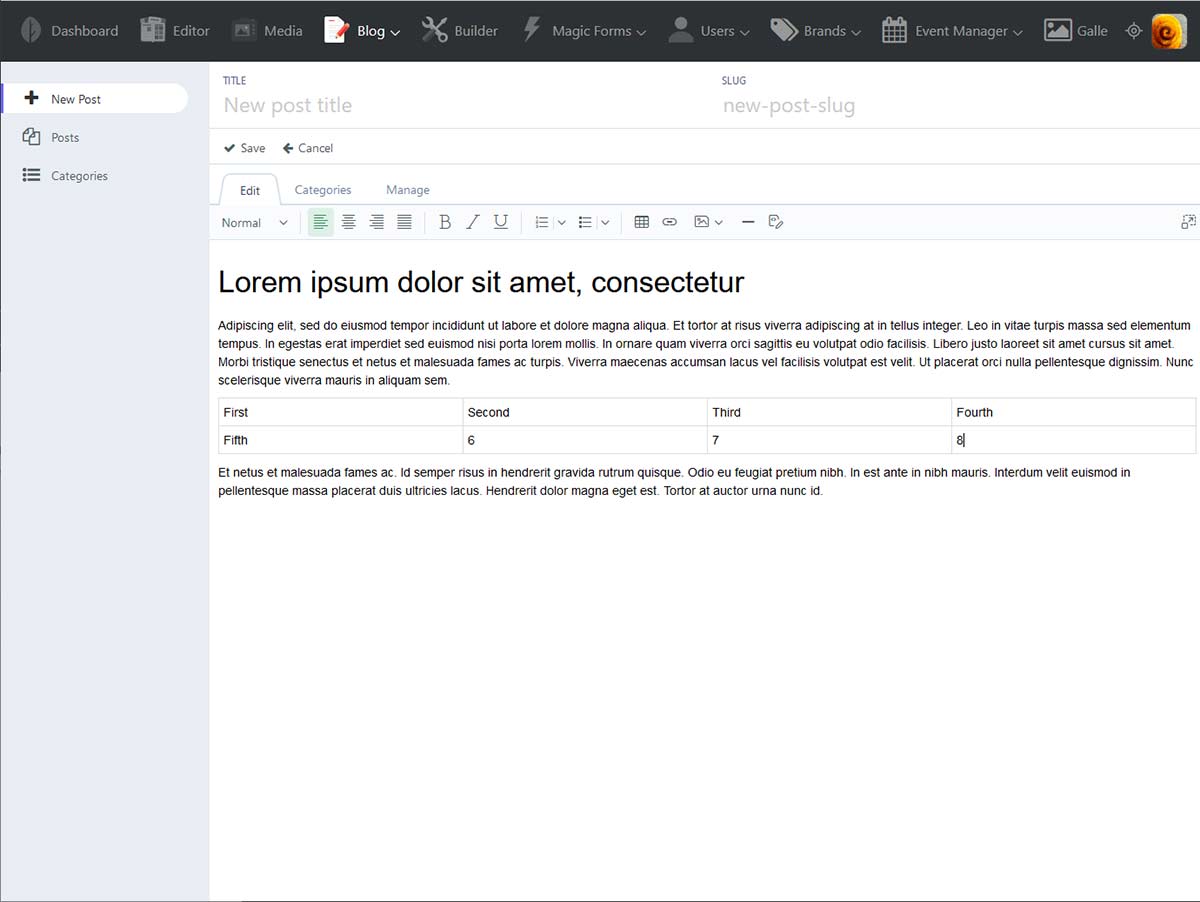The image size is (1200, 902).
Task: Click table cell 'First'
Action: click(341, 412)
